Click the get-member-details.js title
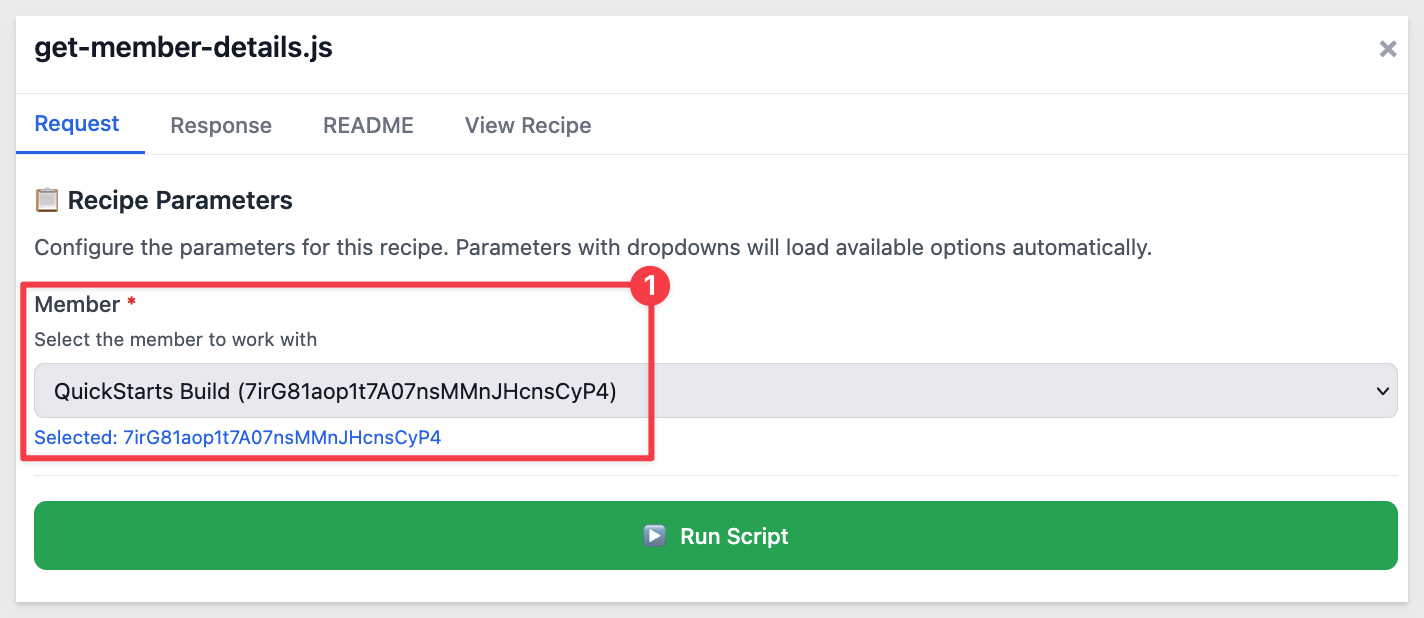This screenshot has height=618, width=1424. click(184, 47)
